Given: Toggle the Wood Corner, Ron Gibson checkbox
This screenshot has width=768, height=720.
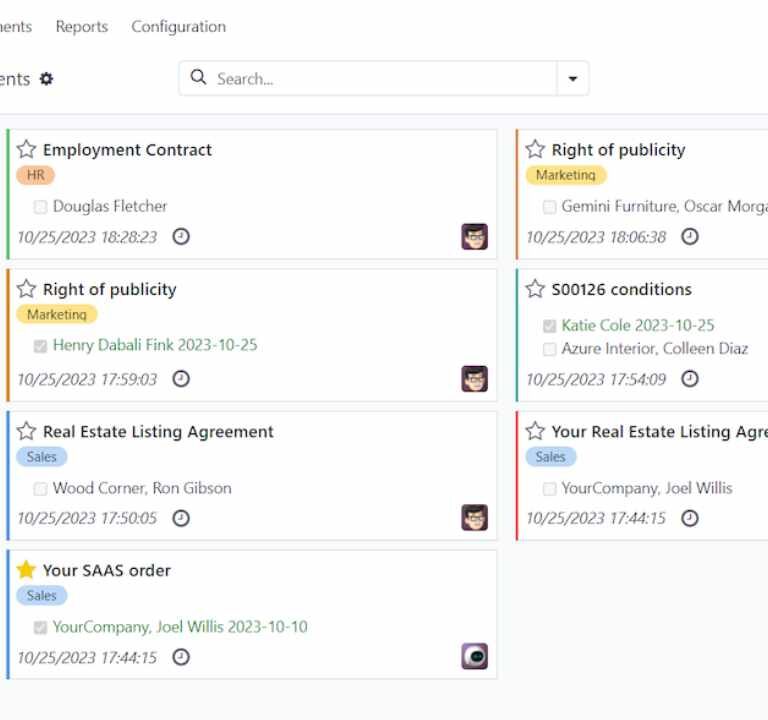Looking at the screenshot, I should click(x=40, y=489).
